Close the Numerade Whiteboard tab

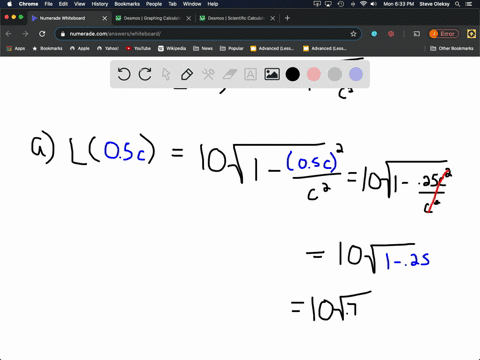(105, 18)
